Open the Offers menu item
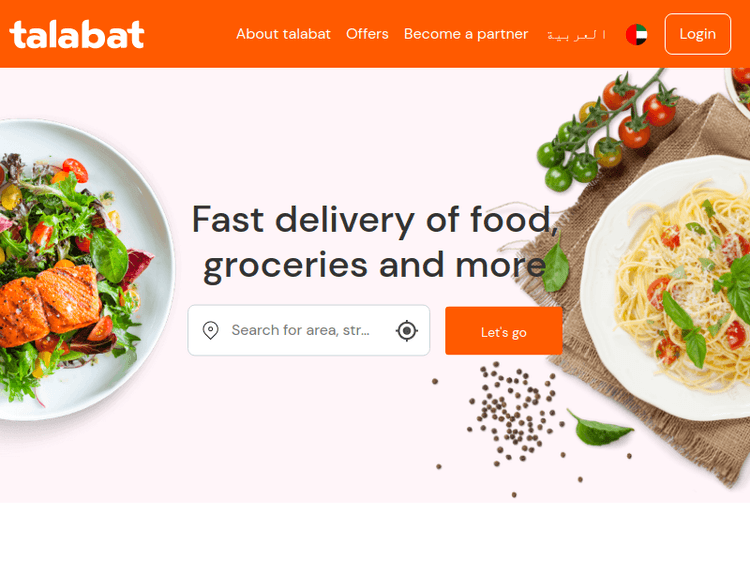Viewport: 750px width, 563px height. tap(367, 34)
